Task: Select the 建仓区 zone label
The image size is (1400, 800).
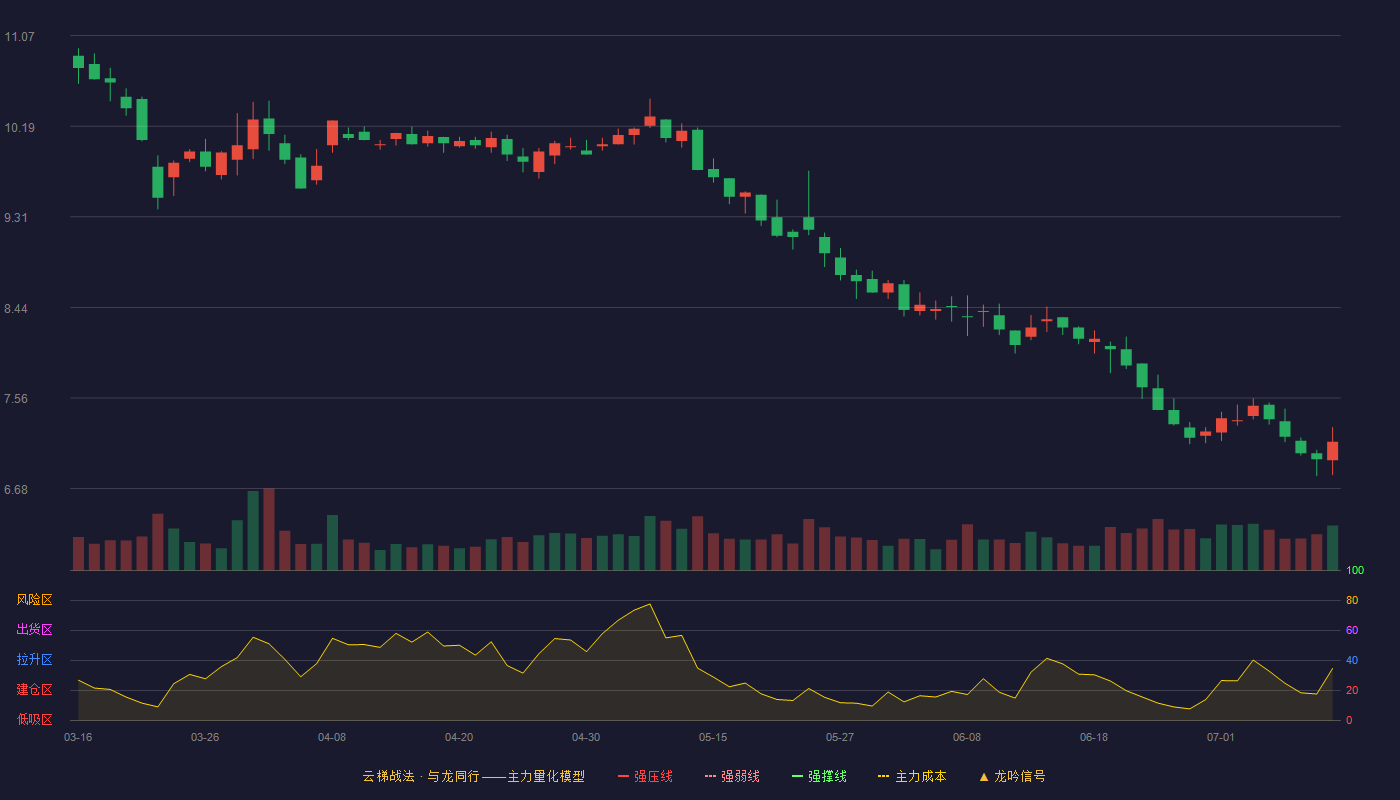Action: 34,690
